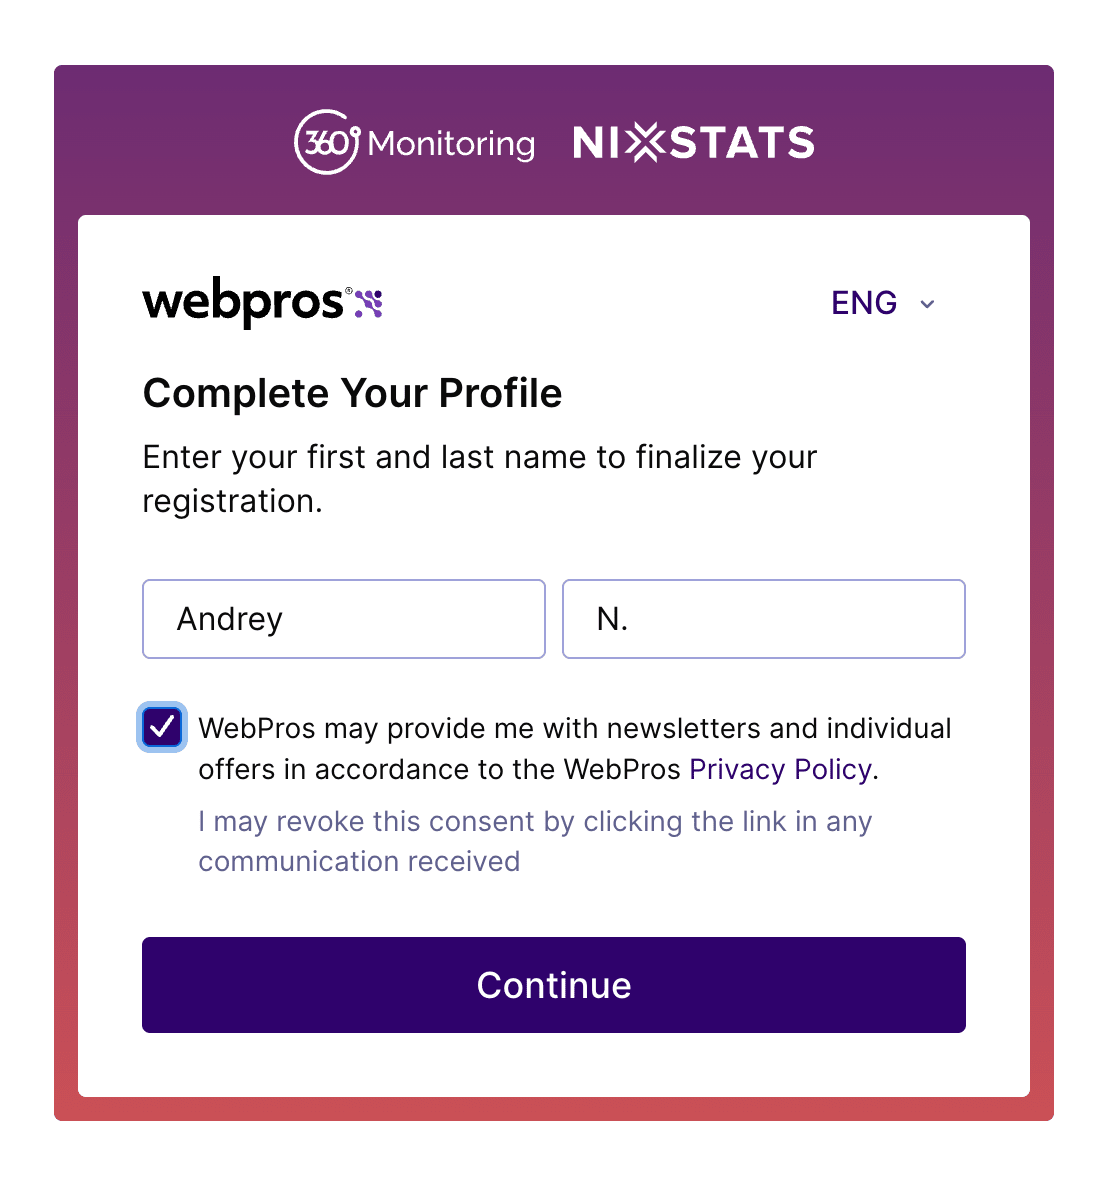1105x1191 pixels.
Task: Click the last name field containing N.
Action: (x=764, y=619)
